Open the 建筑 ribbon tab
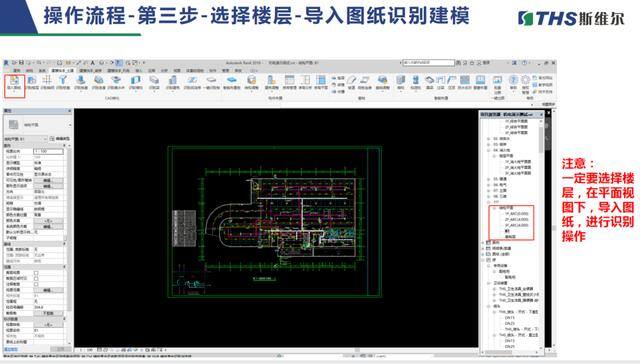640x364 pixels. (17, 71)
